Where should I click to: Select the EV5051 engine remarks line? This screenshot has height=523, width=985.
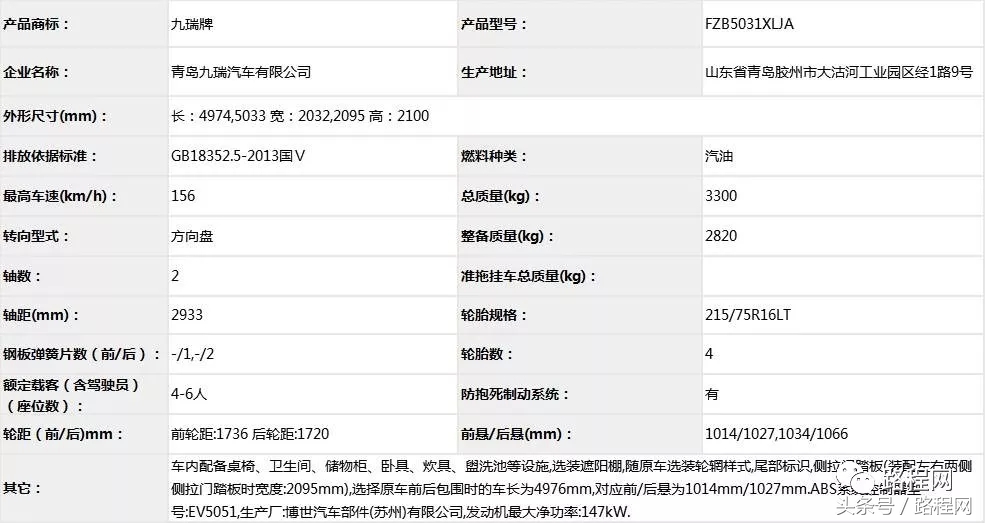coord(401,512)
